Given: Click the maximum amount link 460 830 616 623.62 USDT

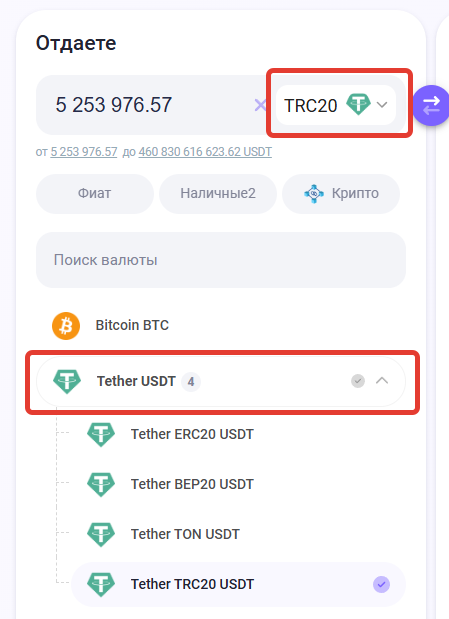Looking at the screenshot, I should point(205,152).
